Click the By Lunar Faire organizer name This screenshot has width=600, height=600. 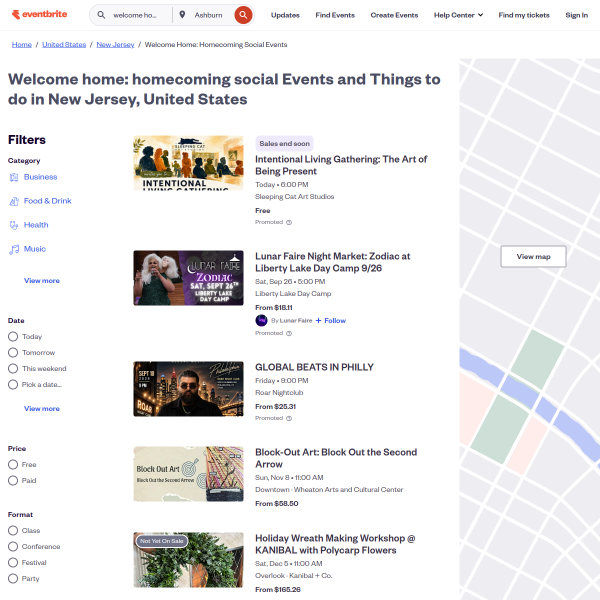[292, 321]
